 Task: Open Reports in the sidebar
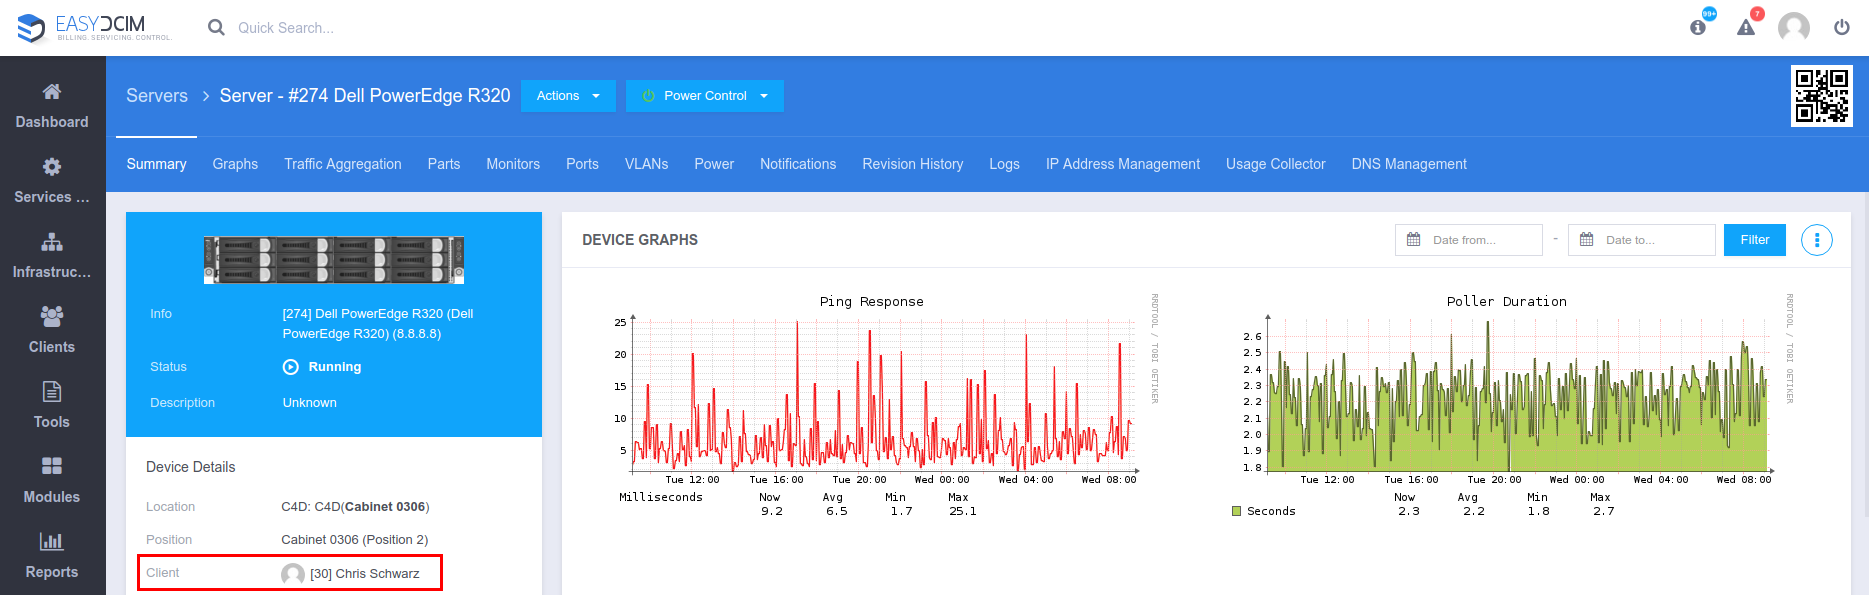point(52,556)
